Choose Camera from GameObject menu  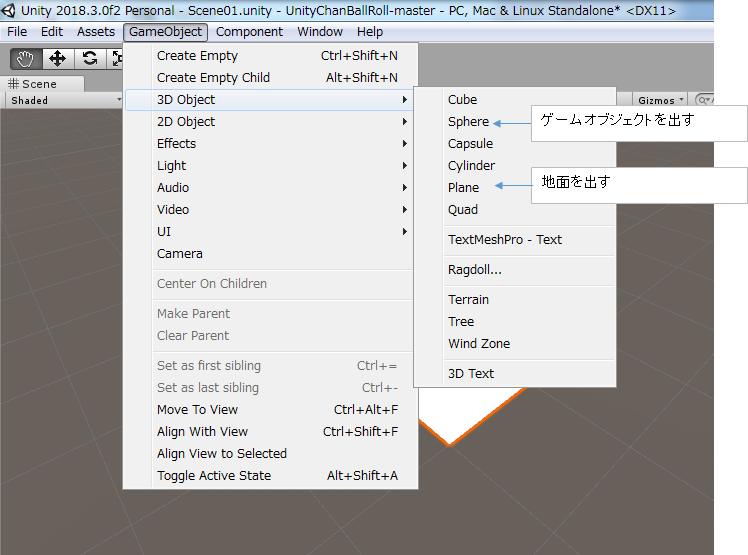pos(271,253)
